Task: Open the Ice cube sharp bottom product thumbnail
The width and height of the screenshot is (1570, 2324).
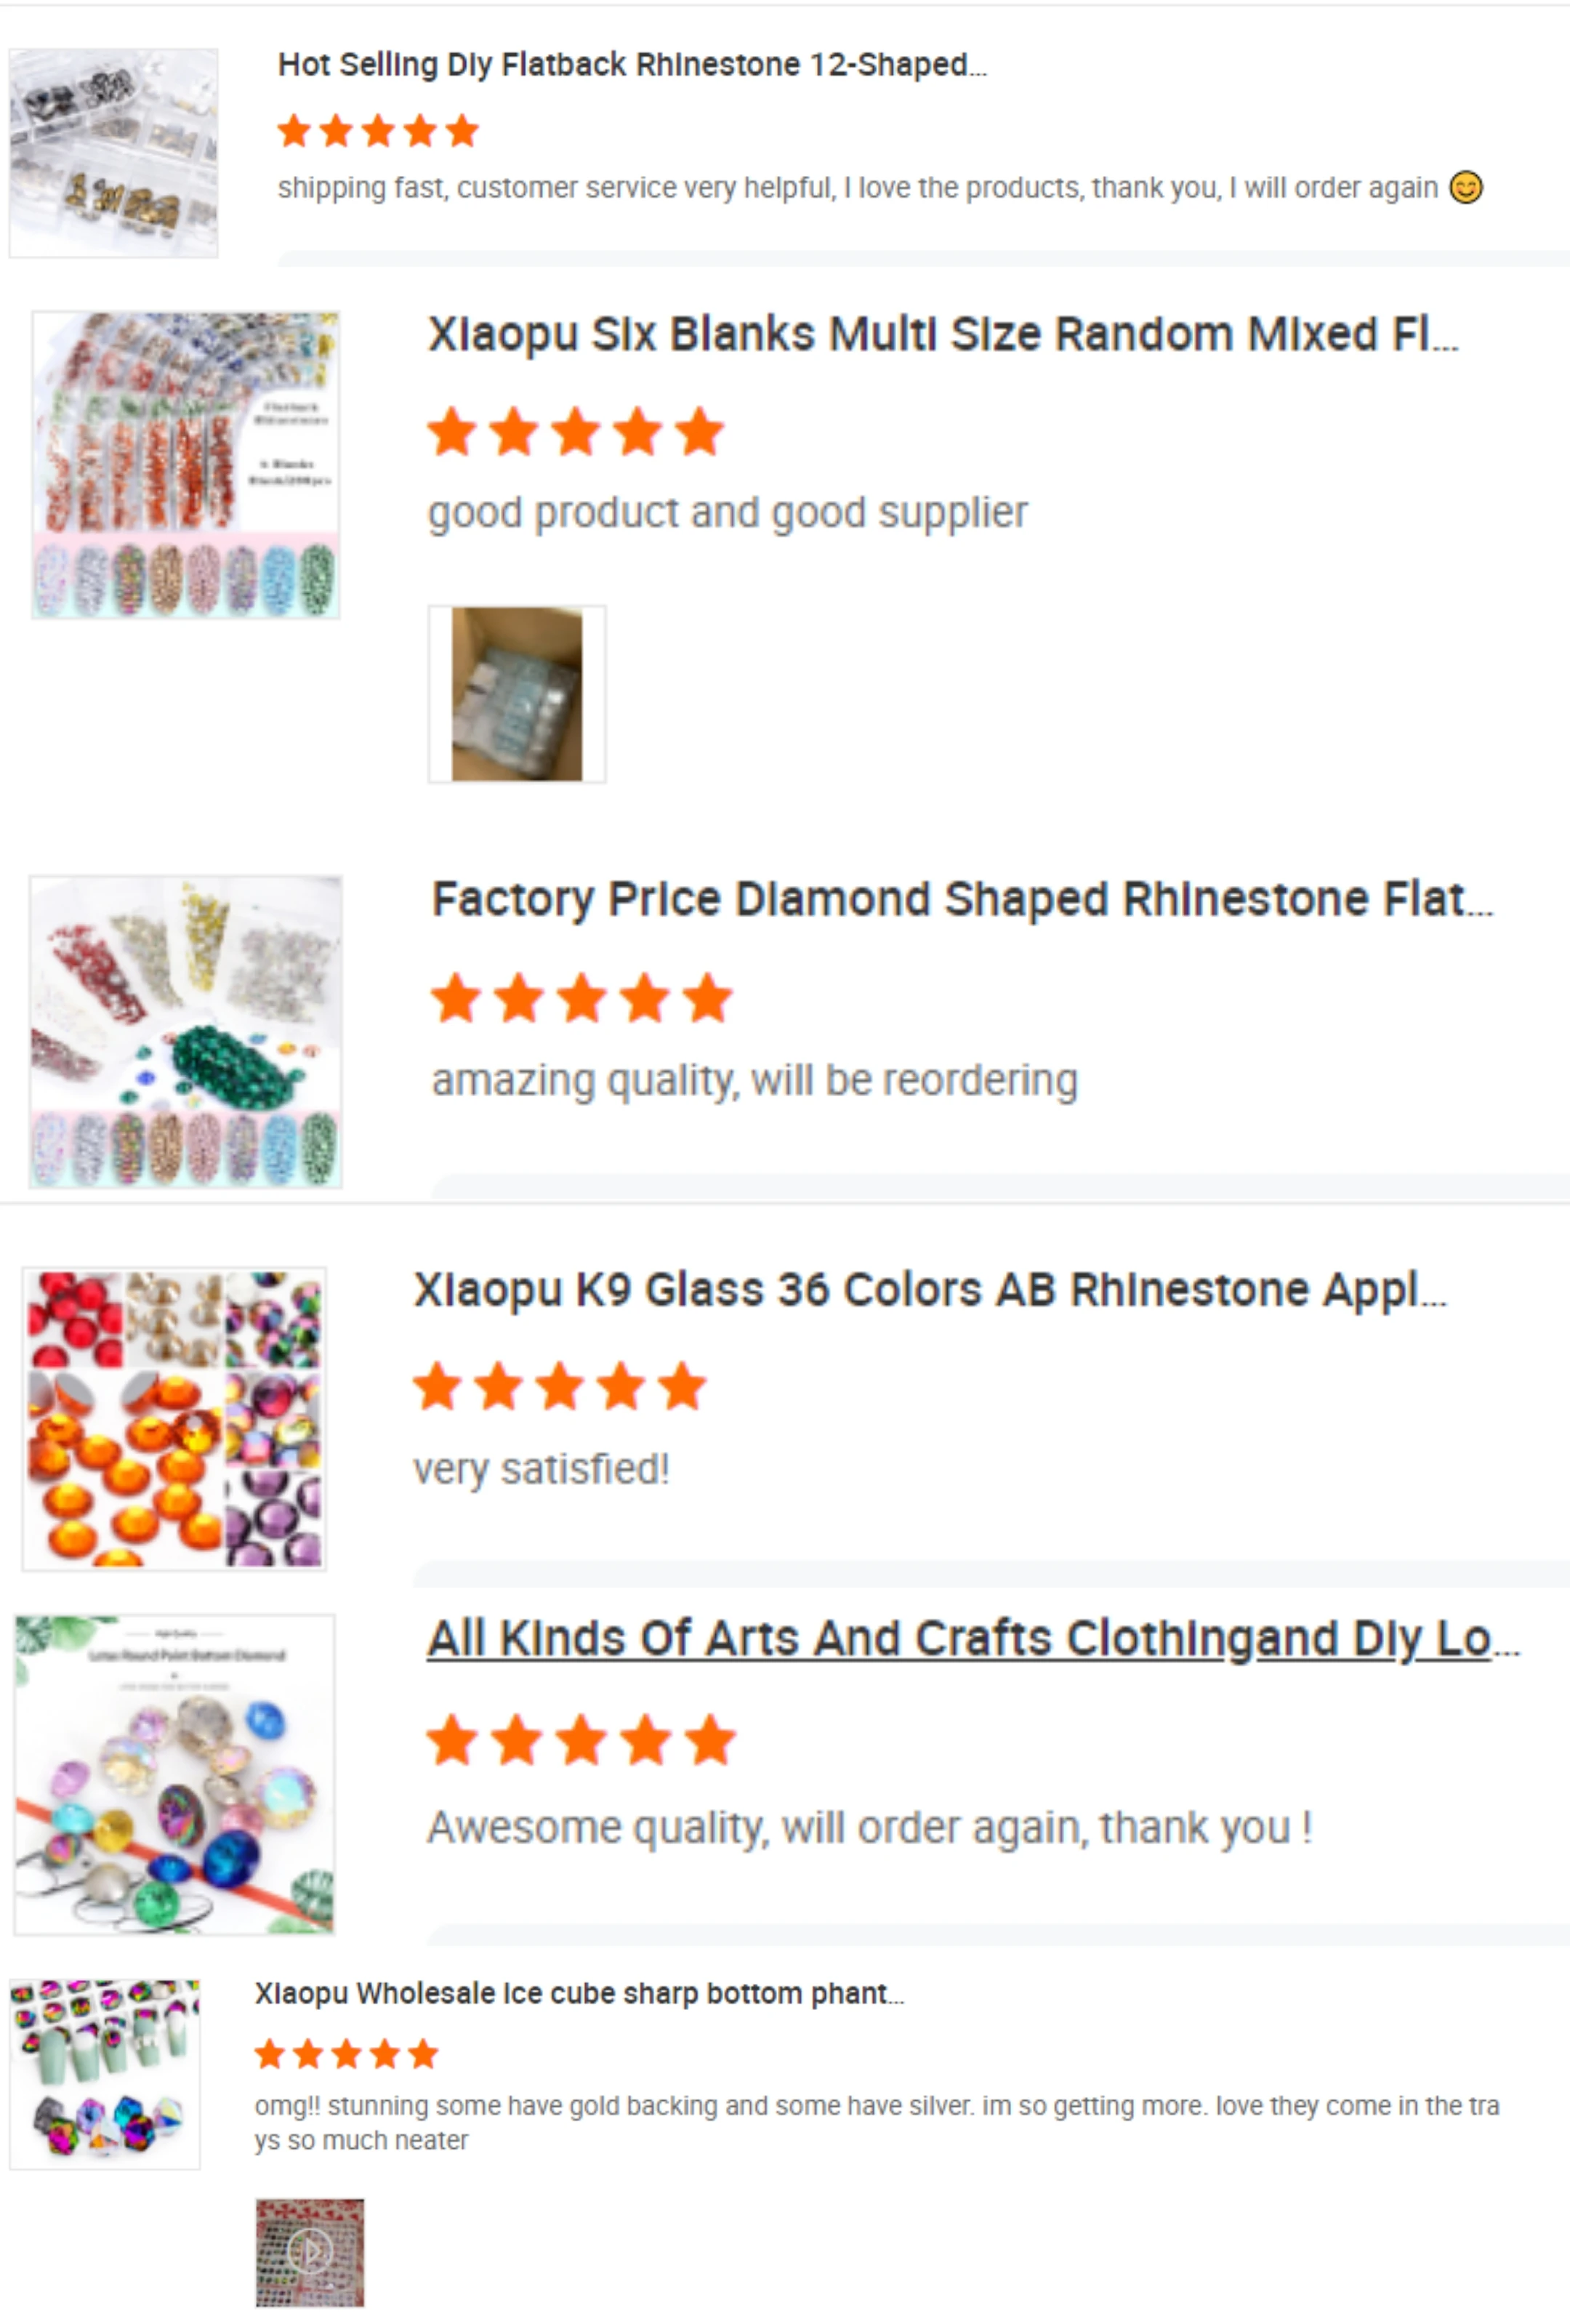Action: coord(105,2074)
